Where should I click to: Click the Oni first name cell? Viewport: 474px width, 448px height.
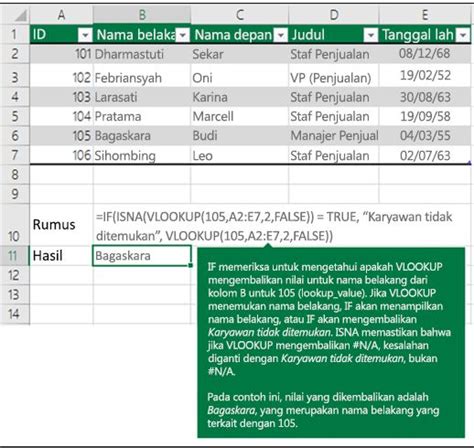(x=239, y=77)
